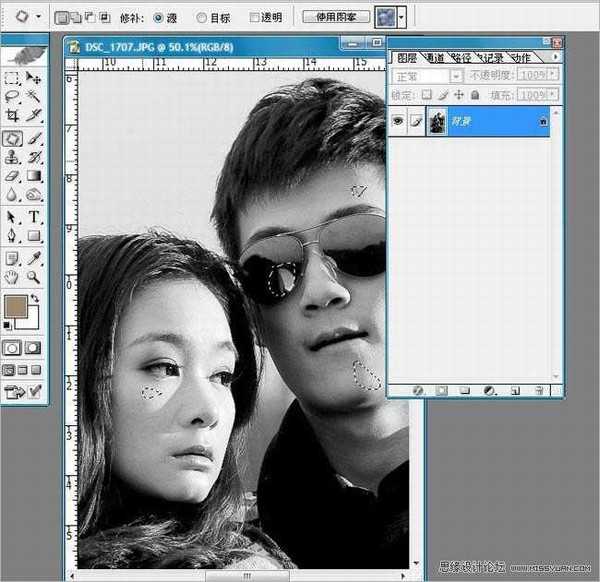Create a new layer from panel bottom
This screenshot has height=582, width=600.
[514, 390]
